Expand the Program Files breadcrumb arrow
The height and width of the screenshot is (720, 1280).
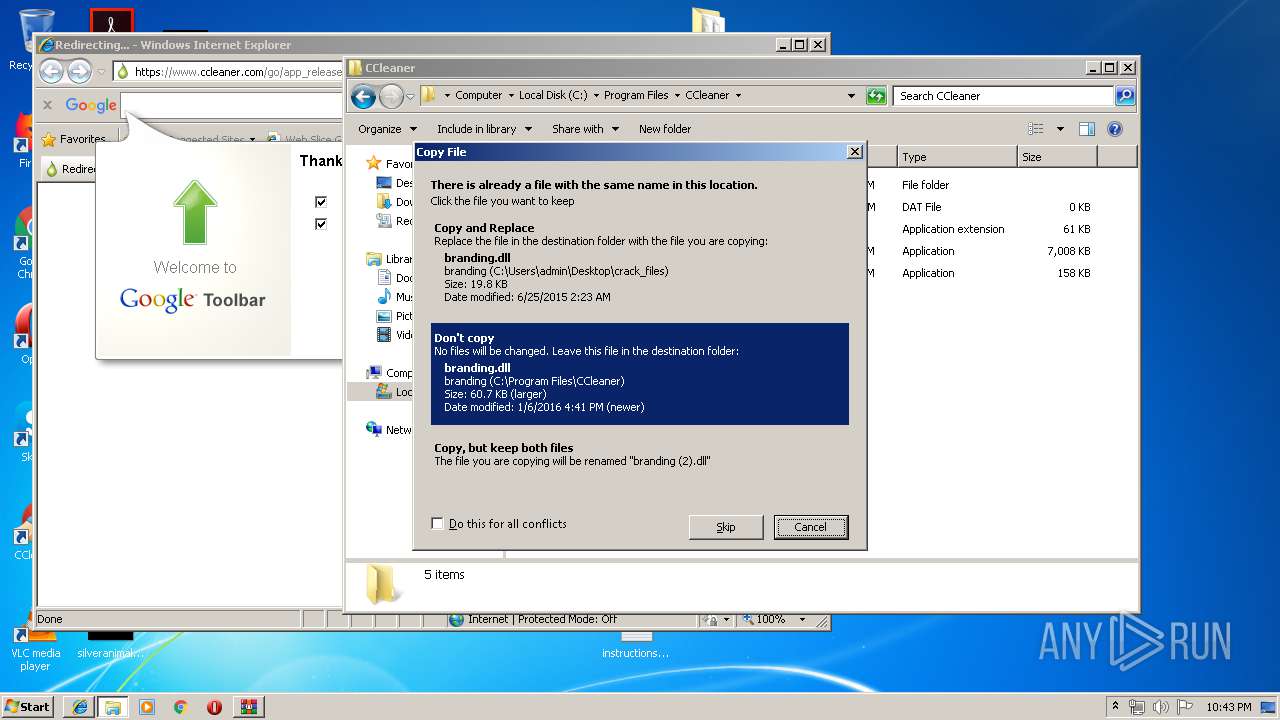click(x=676, y=96)
